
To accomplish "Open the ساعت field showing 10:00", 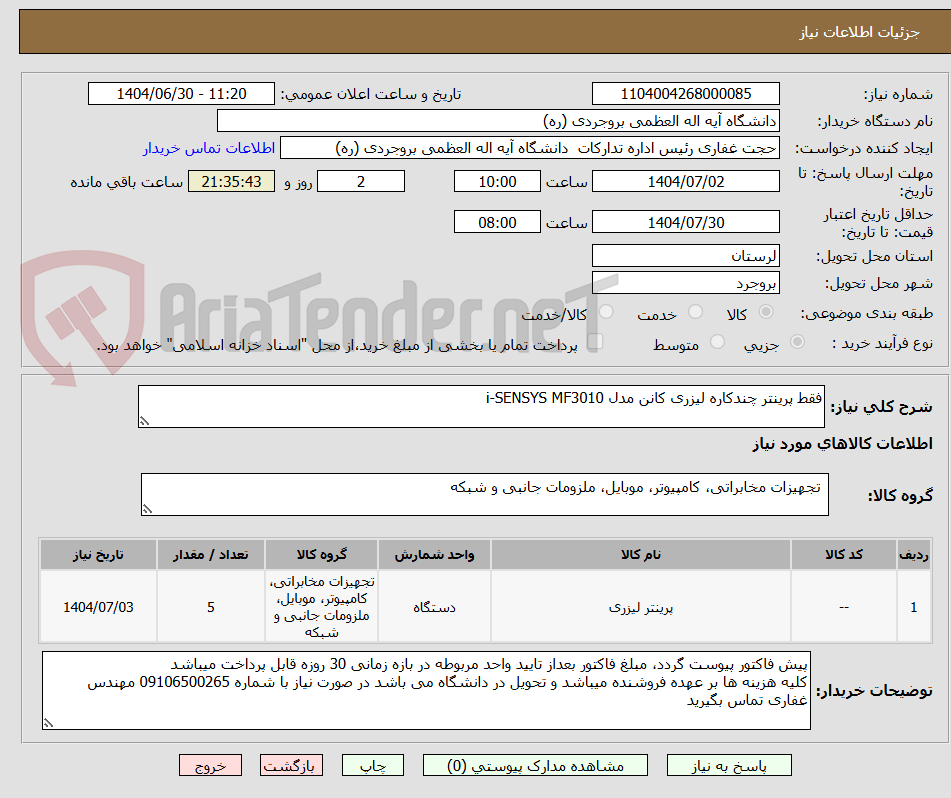I will point(497,181).
